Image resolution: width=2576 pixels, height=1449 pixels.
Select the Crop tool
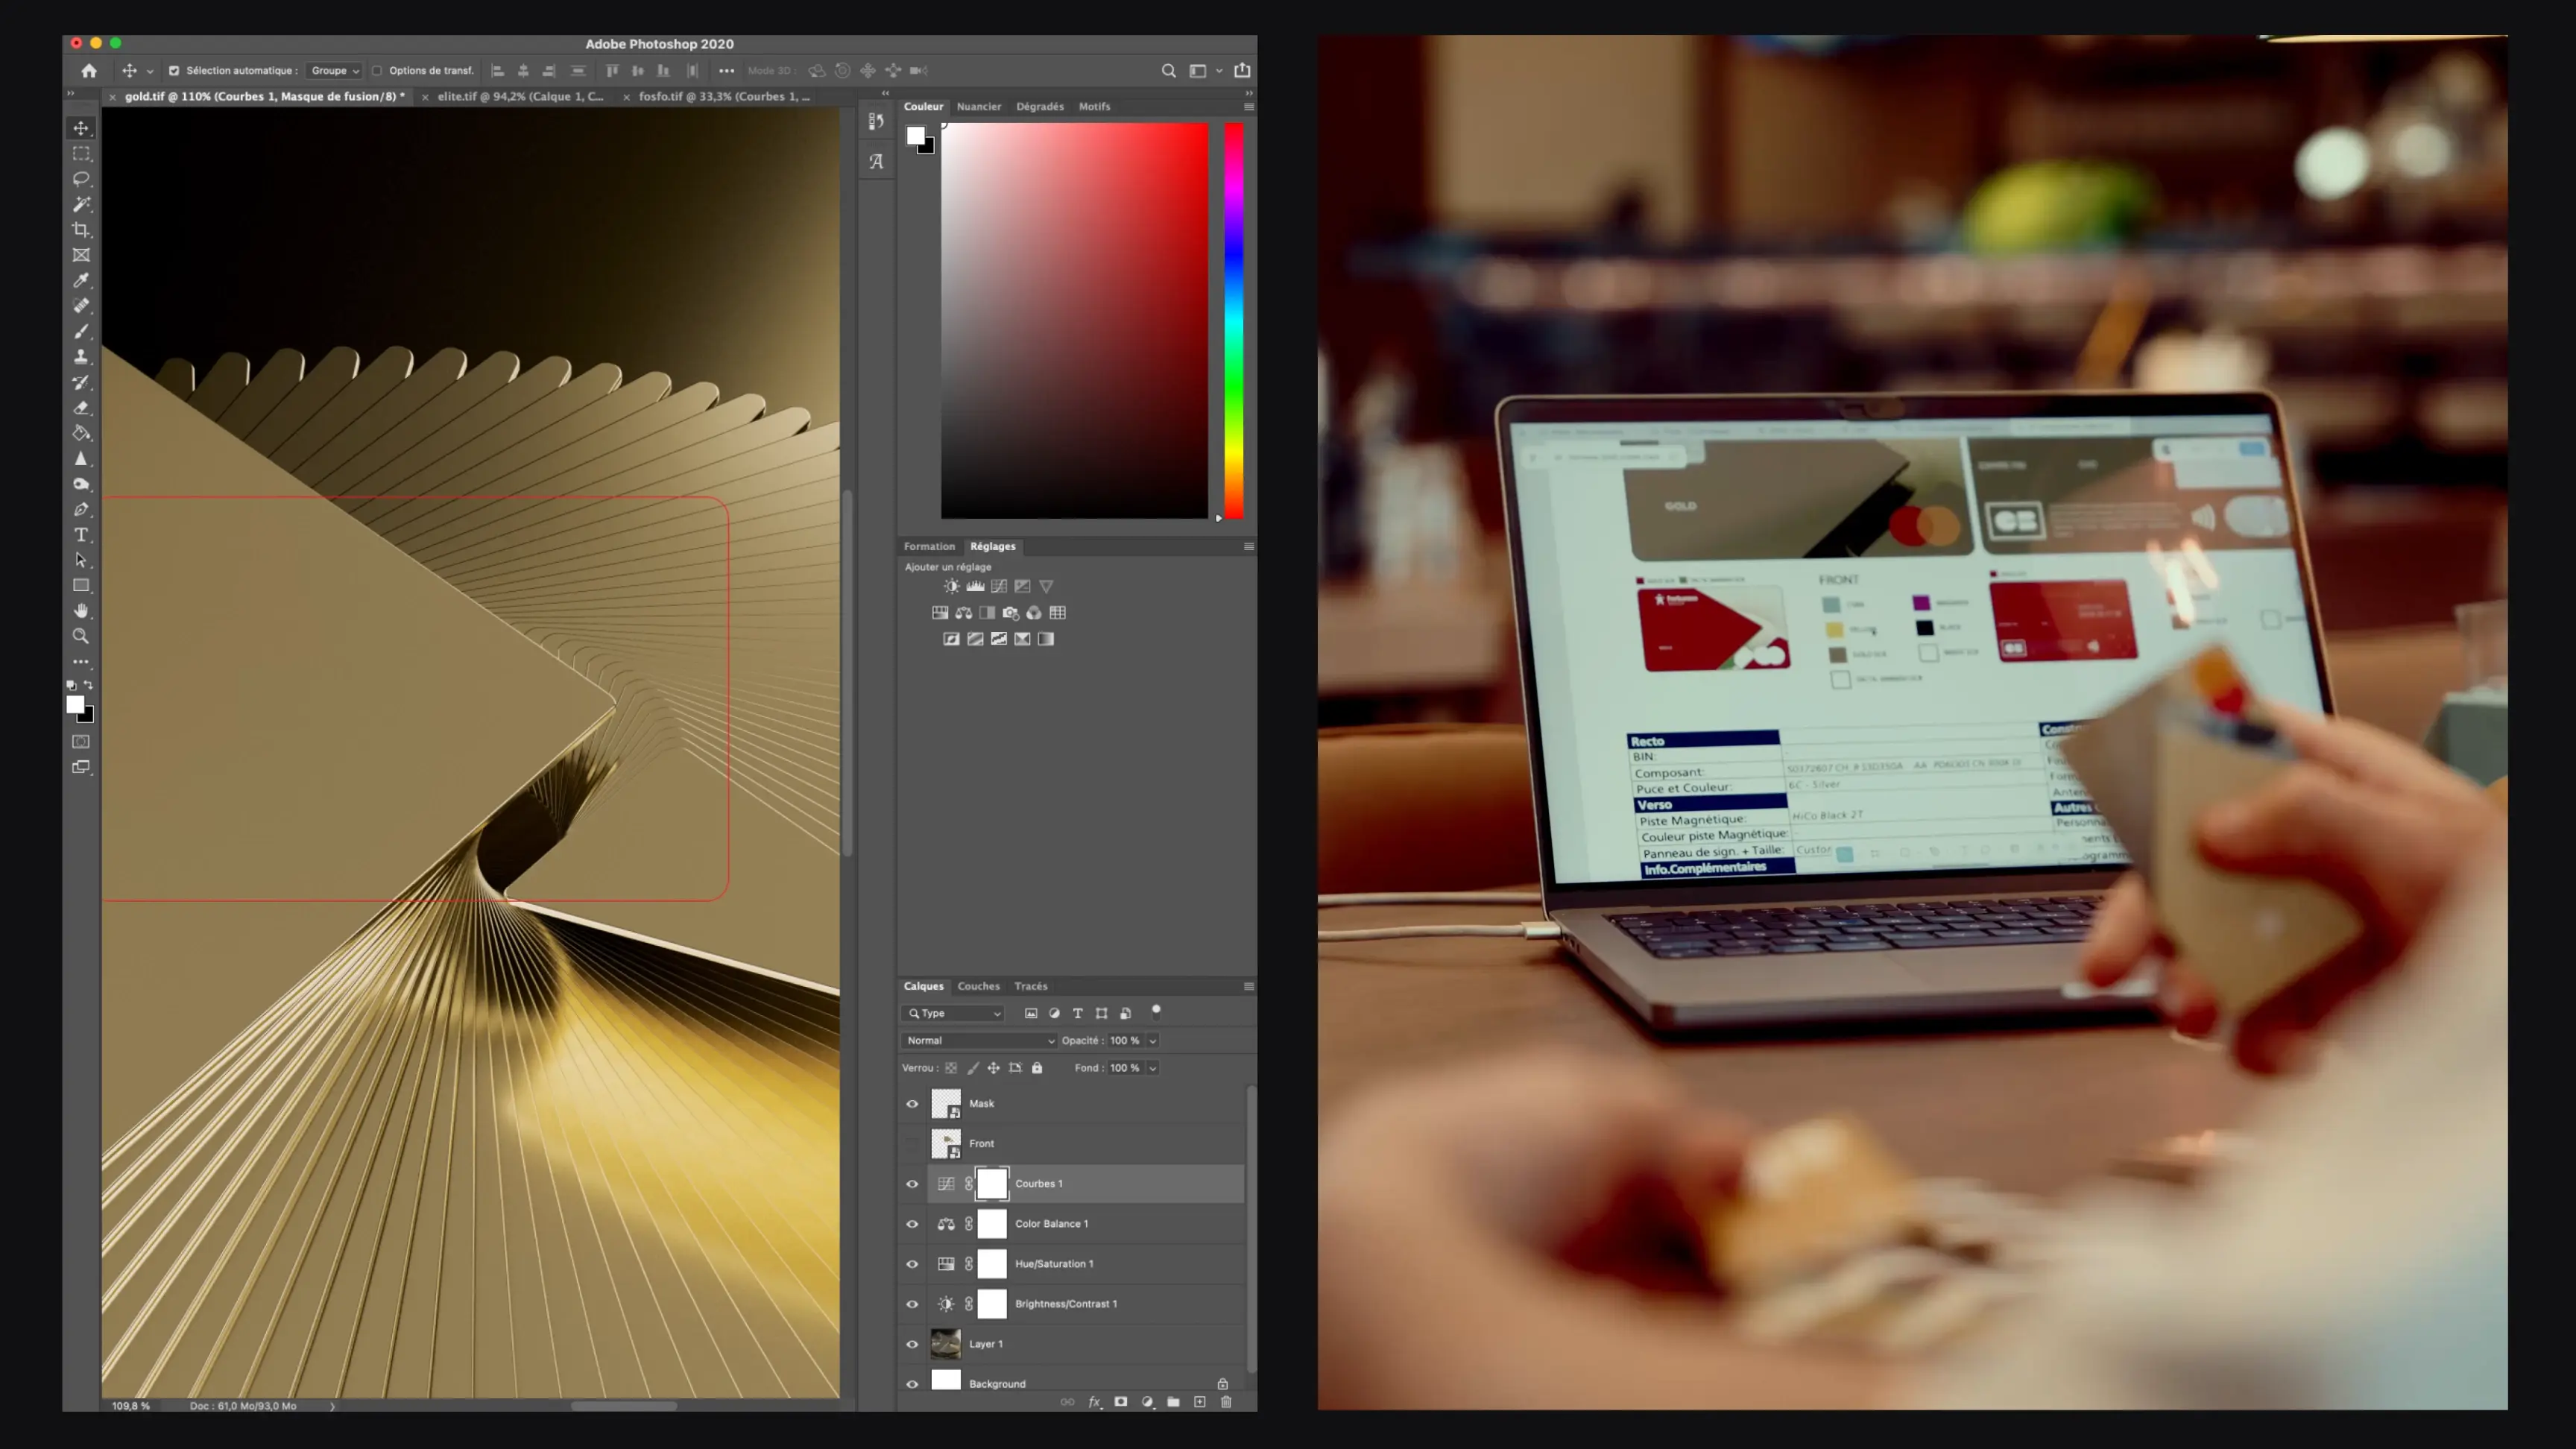(81, 230)
